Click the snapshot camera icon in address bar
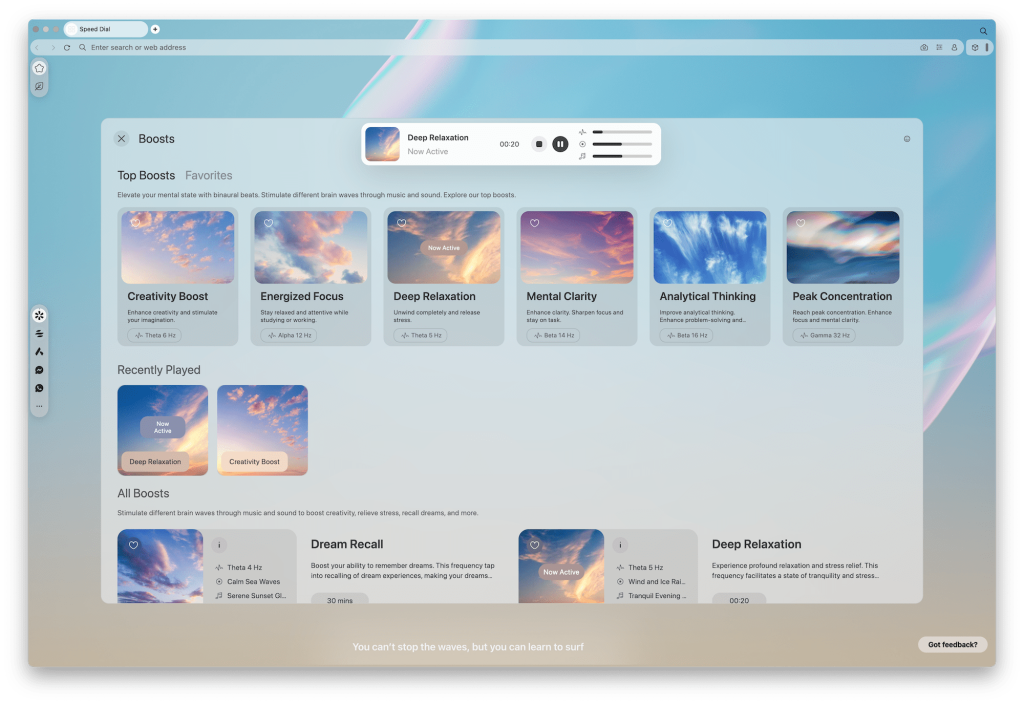 tap(923, 47)
